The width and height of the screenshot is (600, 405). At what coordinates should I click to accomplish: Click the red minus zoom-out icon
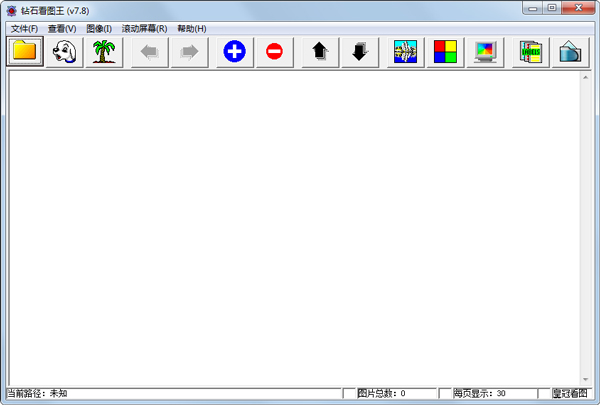point(274,51)
